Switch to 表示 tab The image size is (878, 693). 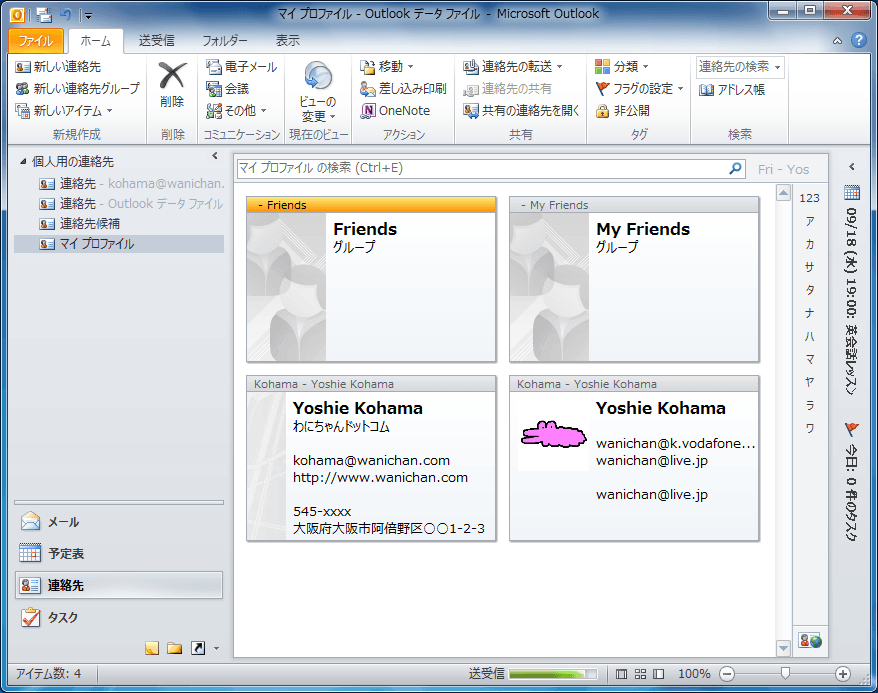pyautogui.click(x=287, y=41)
